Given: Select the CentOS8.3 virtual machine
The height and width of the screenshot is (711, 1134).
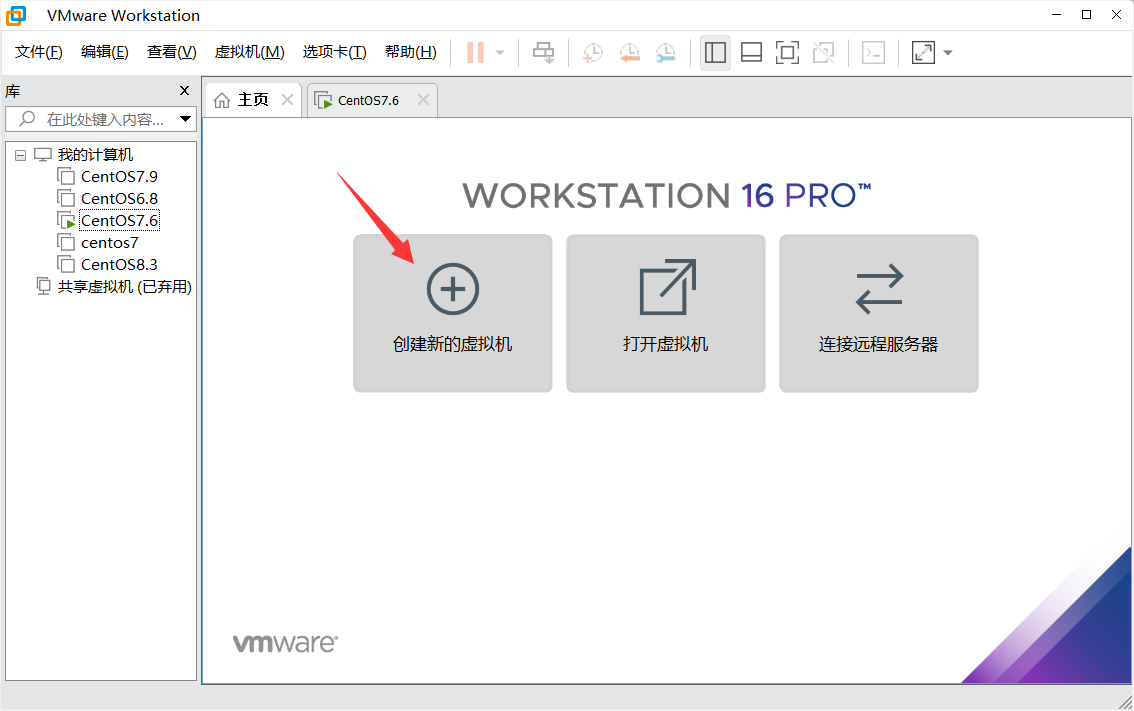Looking at the screenshot, I should tap(119, 265).
